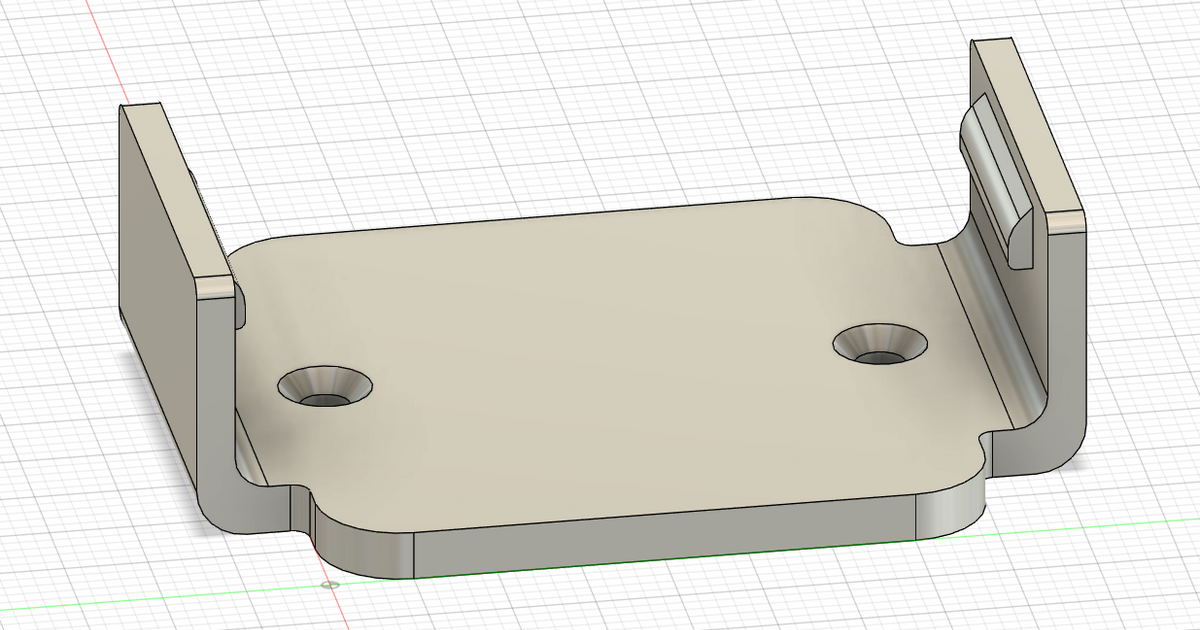
Task: Select the origin point where axes meet
Action: tap(332, 583)
